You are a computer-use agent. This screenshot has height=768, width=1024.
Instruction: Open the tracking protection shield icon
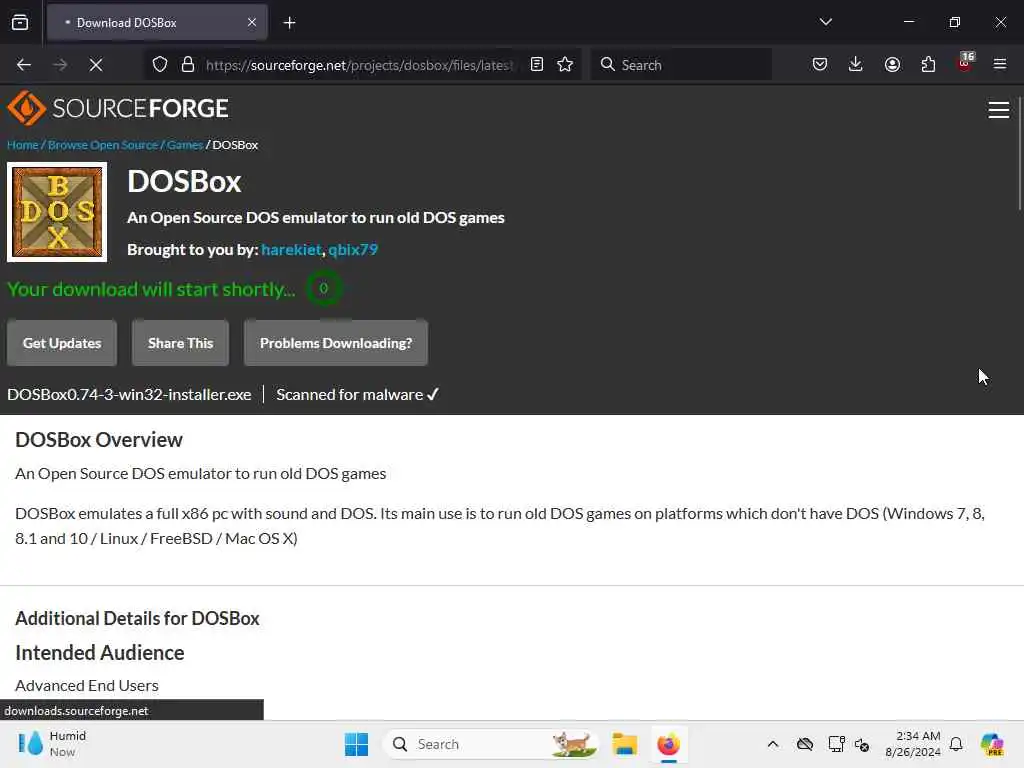tap(160, 64)
